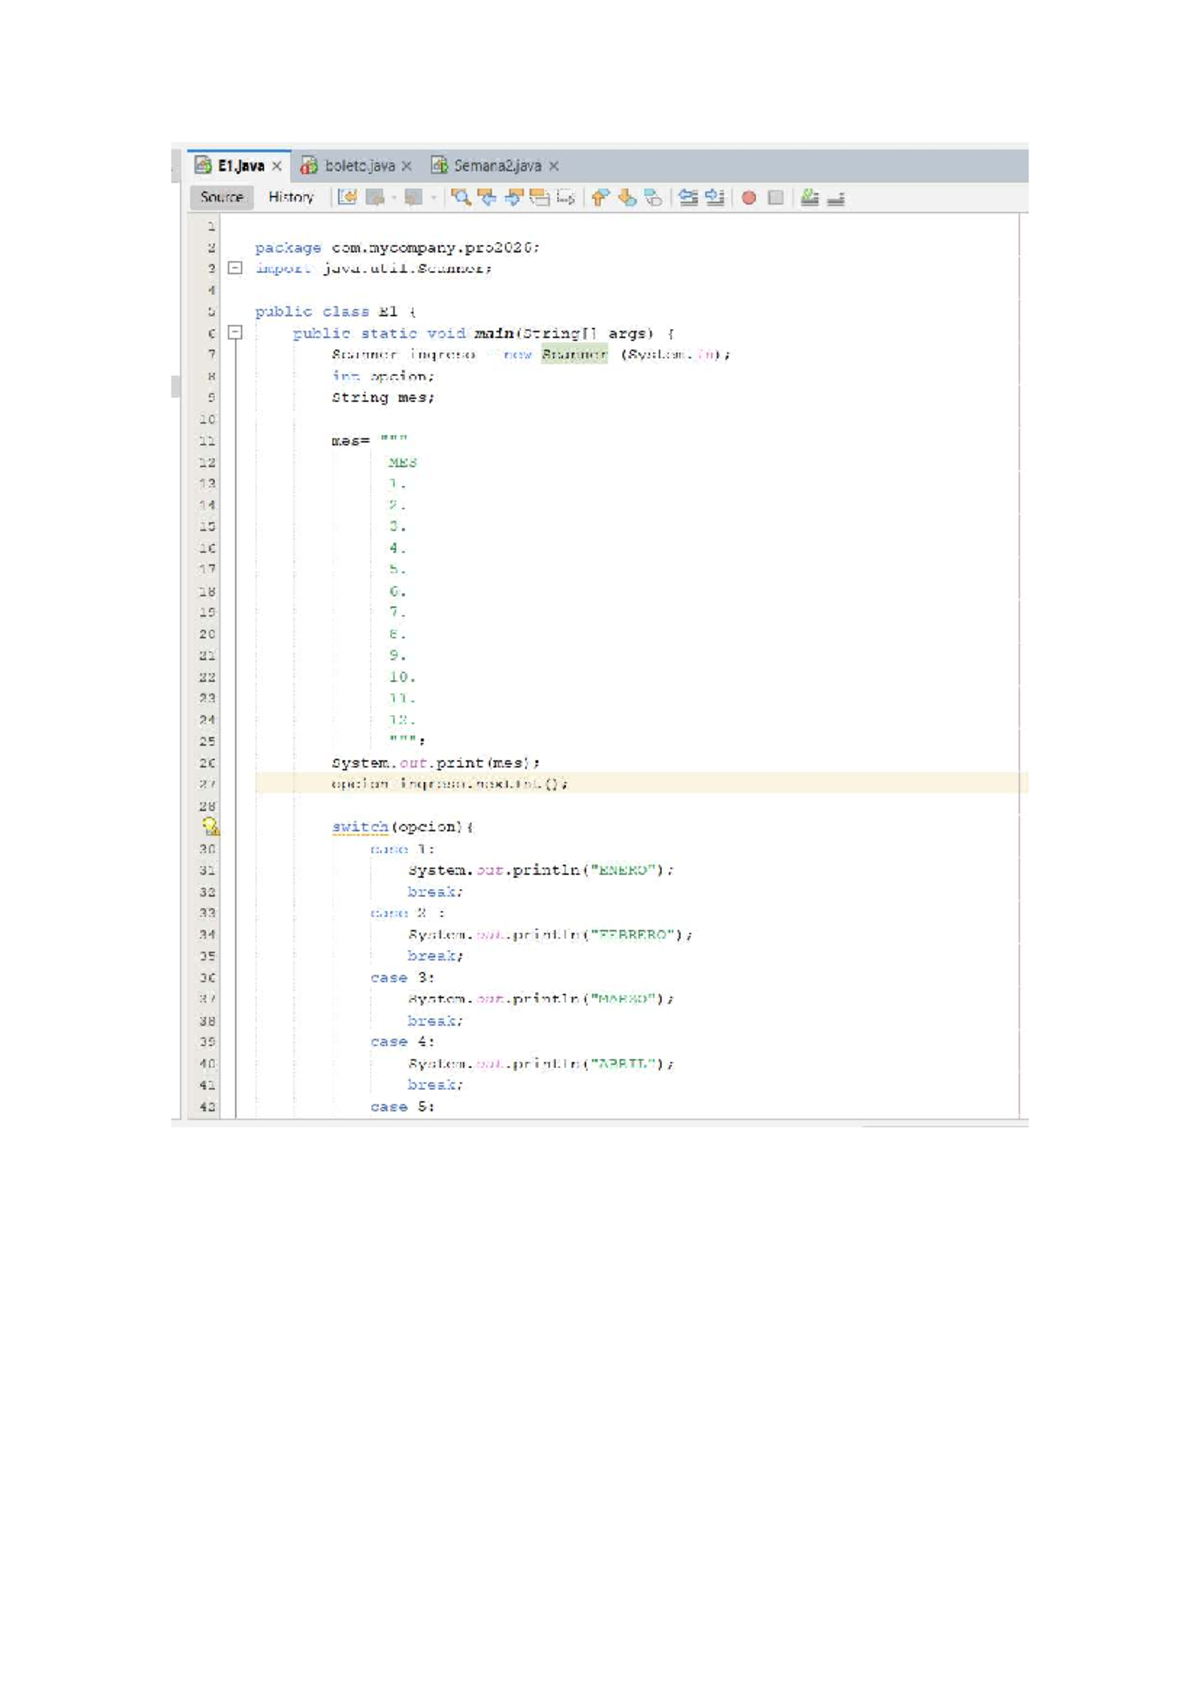The image size is (1200, 1696).
Task: Click the "MARZO" println line
Action: [x=541, y=998]
